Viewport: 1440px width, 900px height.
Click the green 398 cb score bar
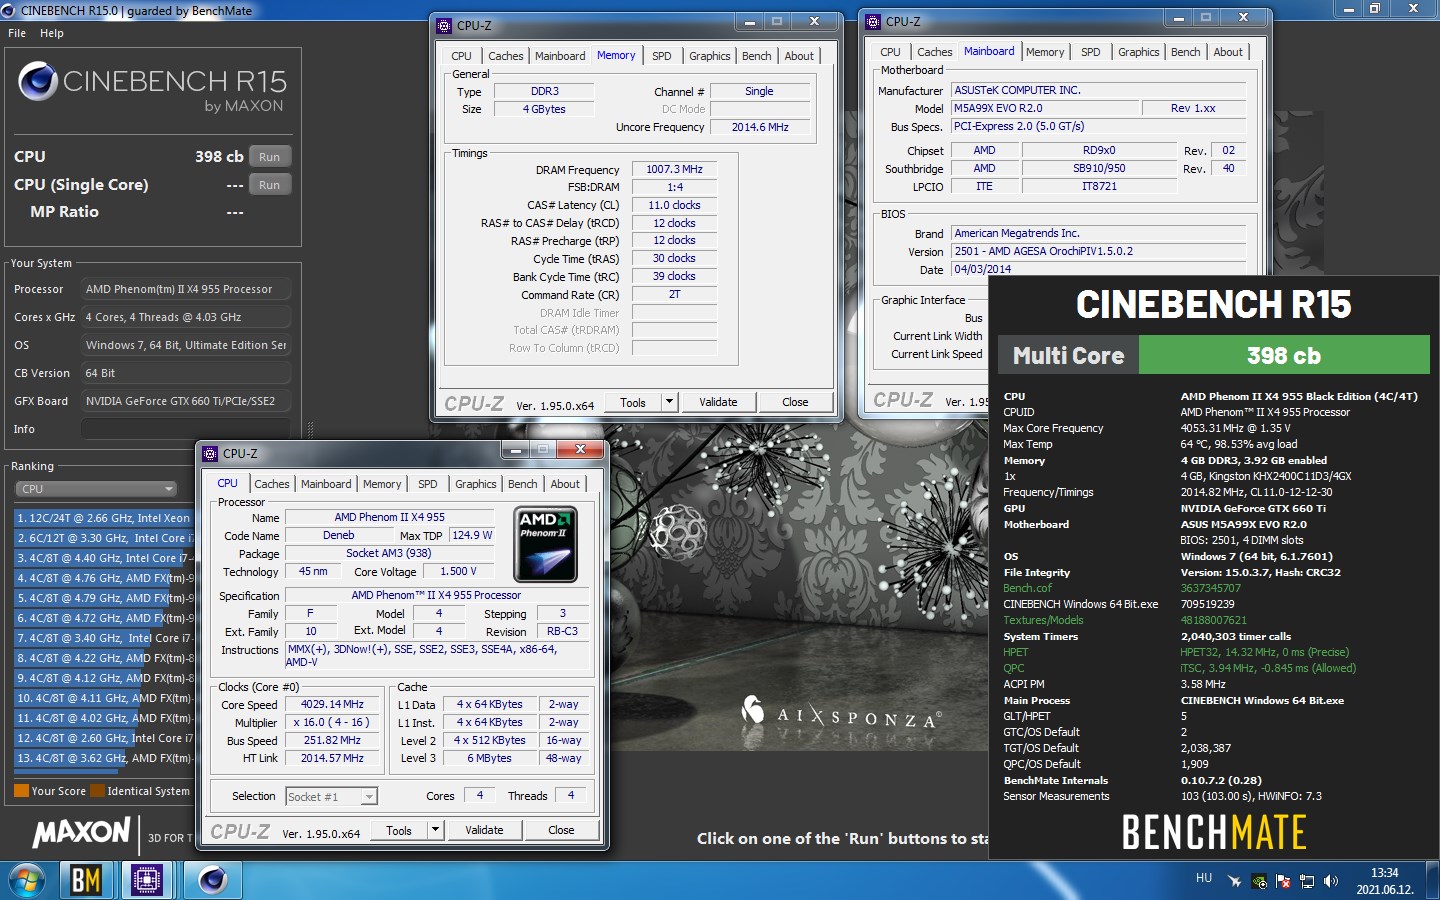click(1284, 355)
